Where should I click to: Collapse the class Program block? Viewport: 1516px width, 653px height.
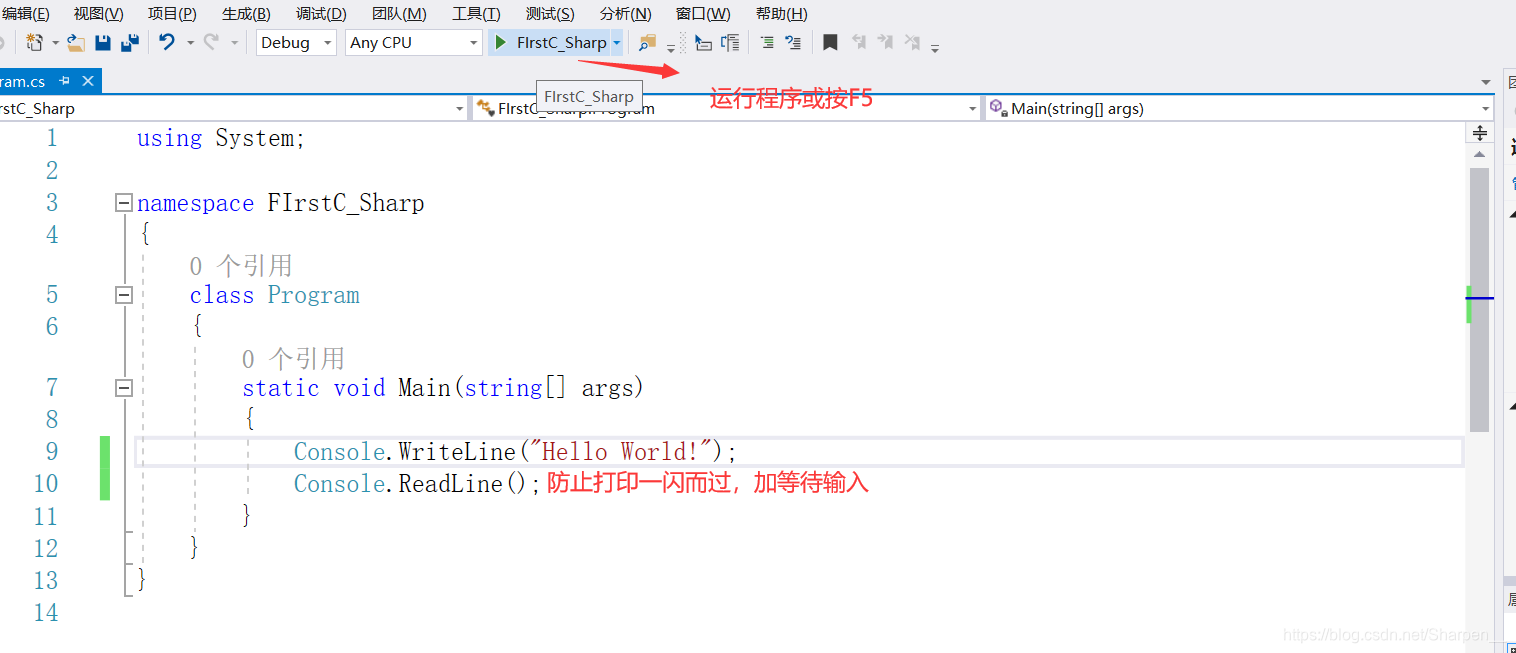click(x=124, y=295)
